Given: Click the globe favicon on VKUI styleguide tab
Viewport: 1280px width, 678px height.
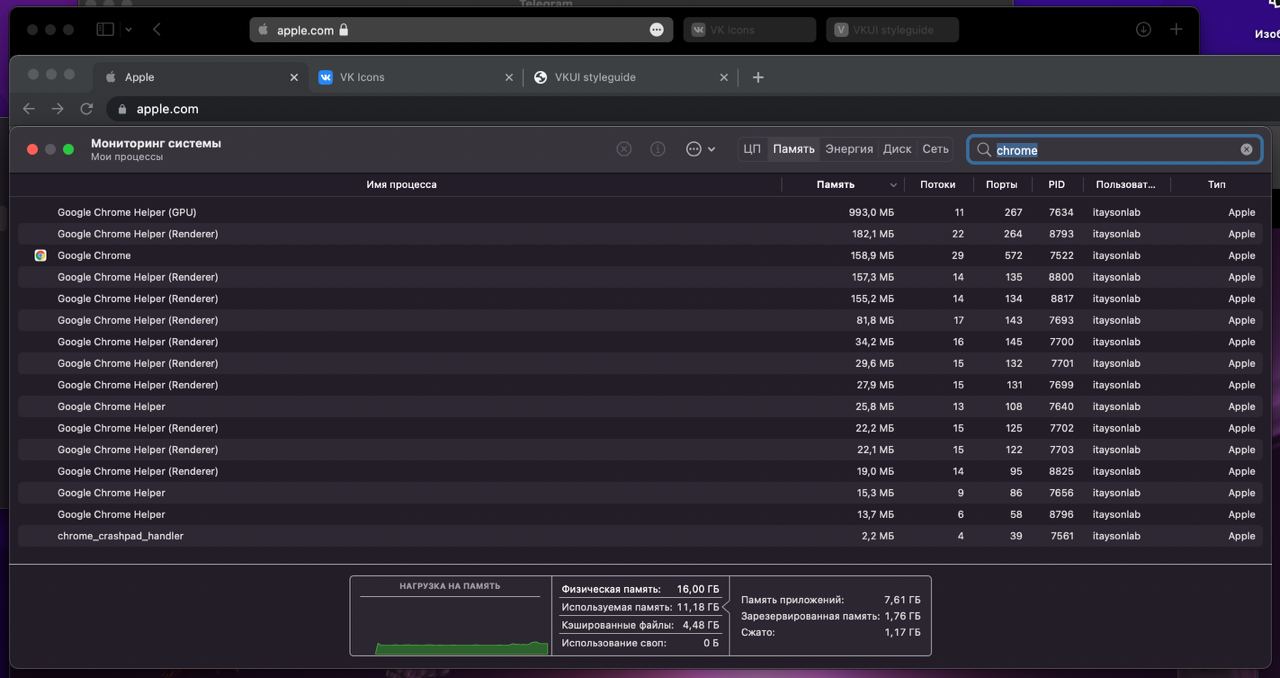Looking at the screenshot, I should [541, 77].
